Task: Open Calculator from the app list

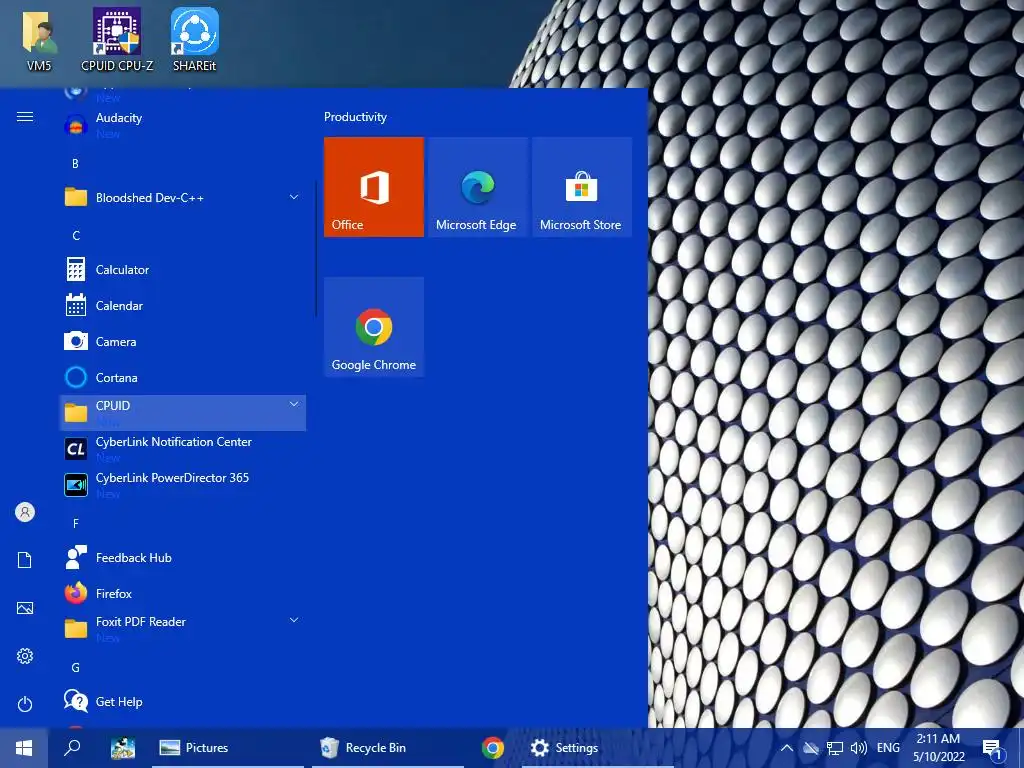Action: click(183, 270)
